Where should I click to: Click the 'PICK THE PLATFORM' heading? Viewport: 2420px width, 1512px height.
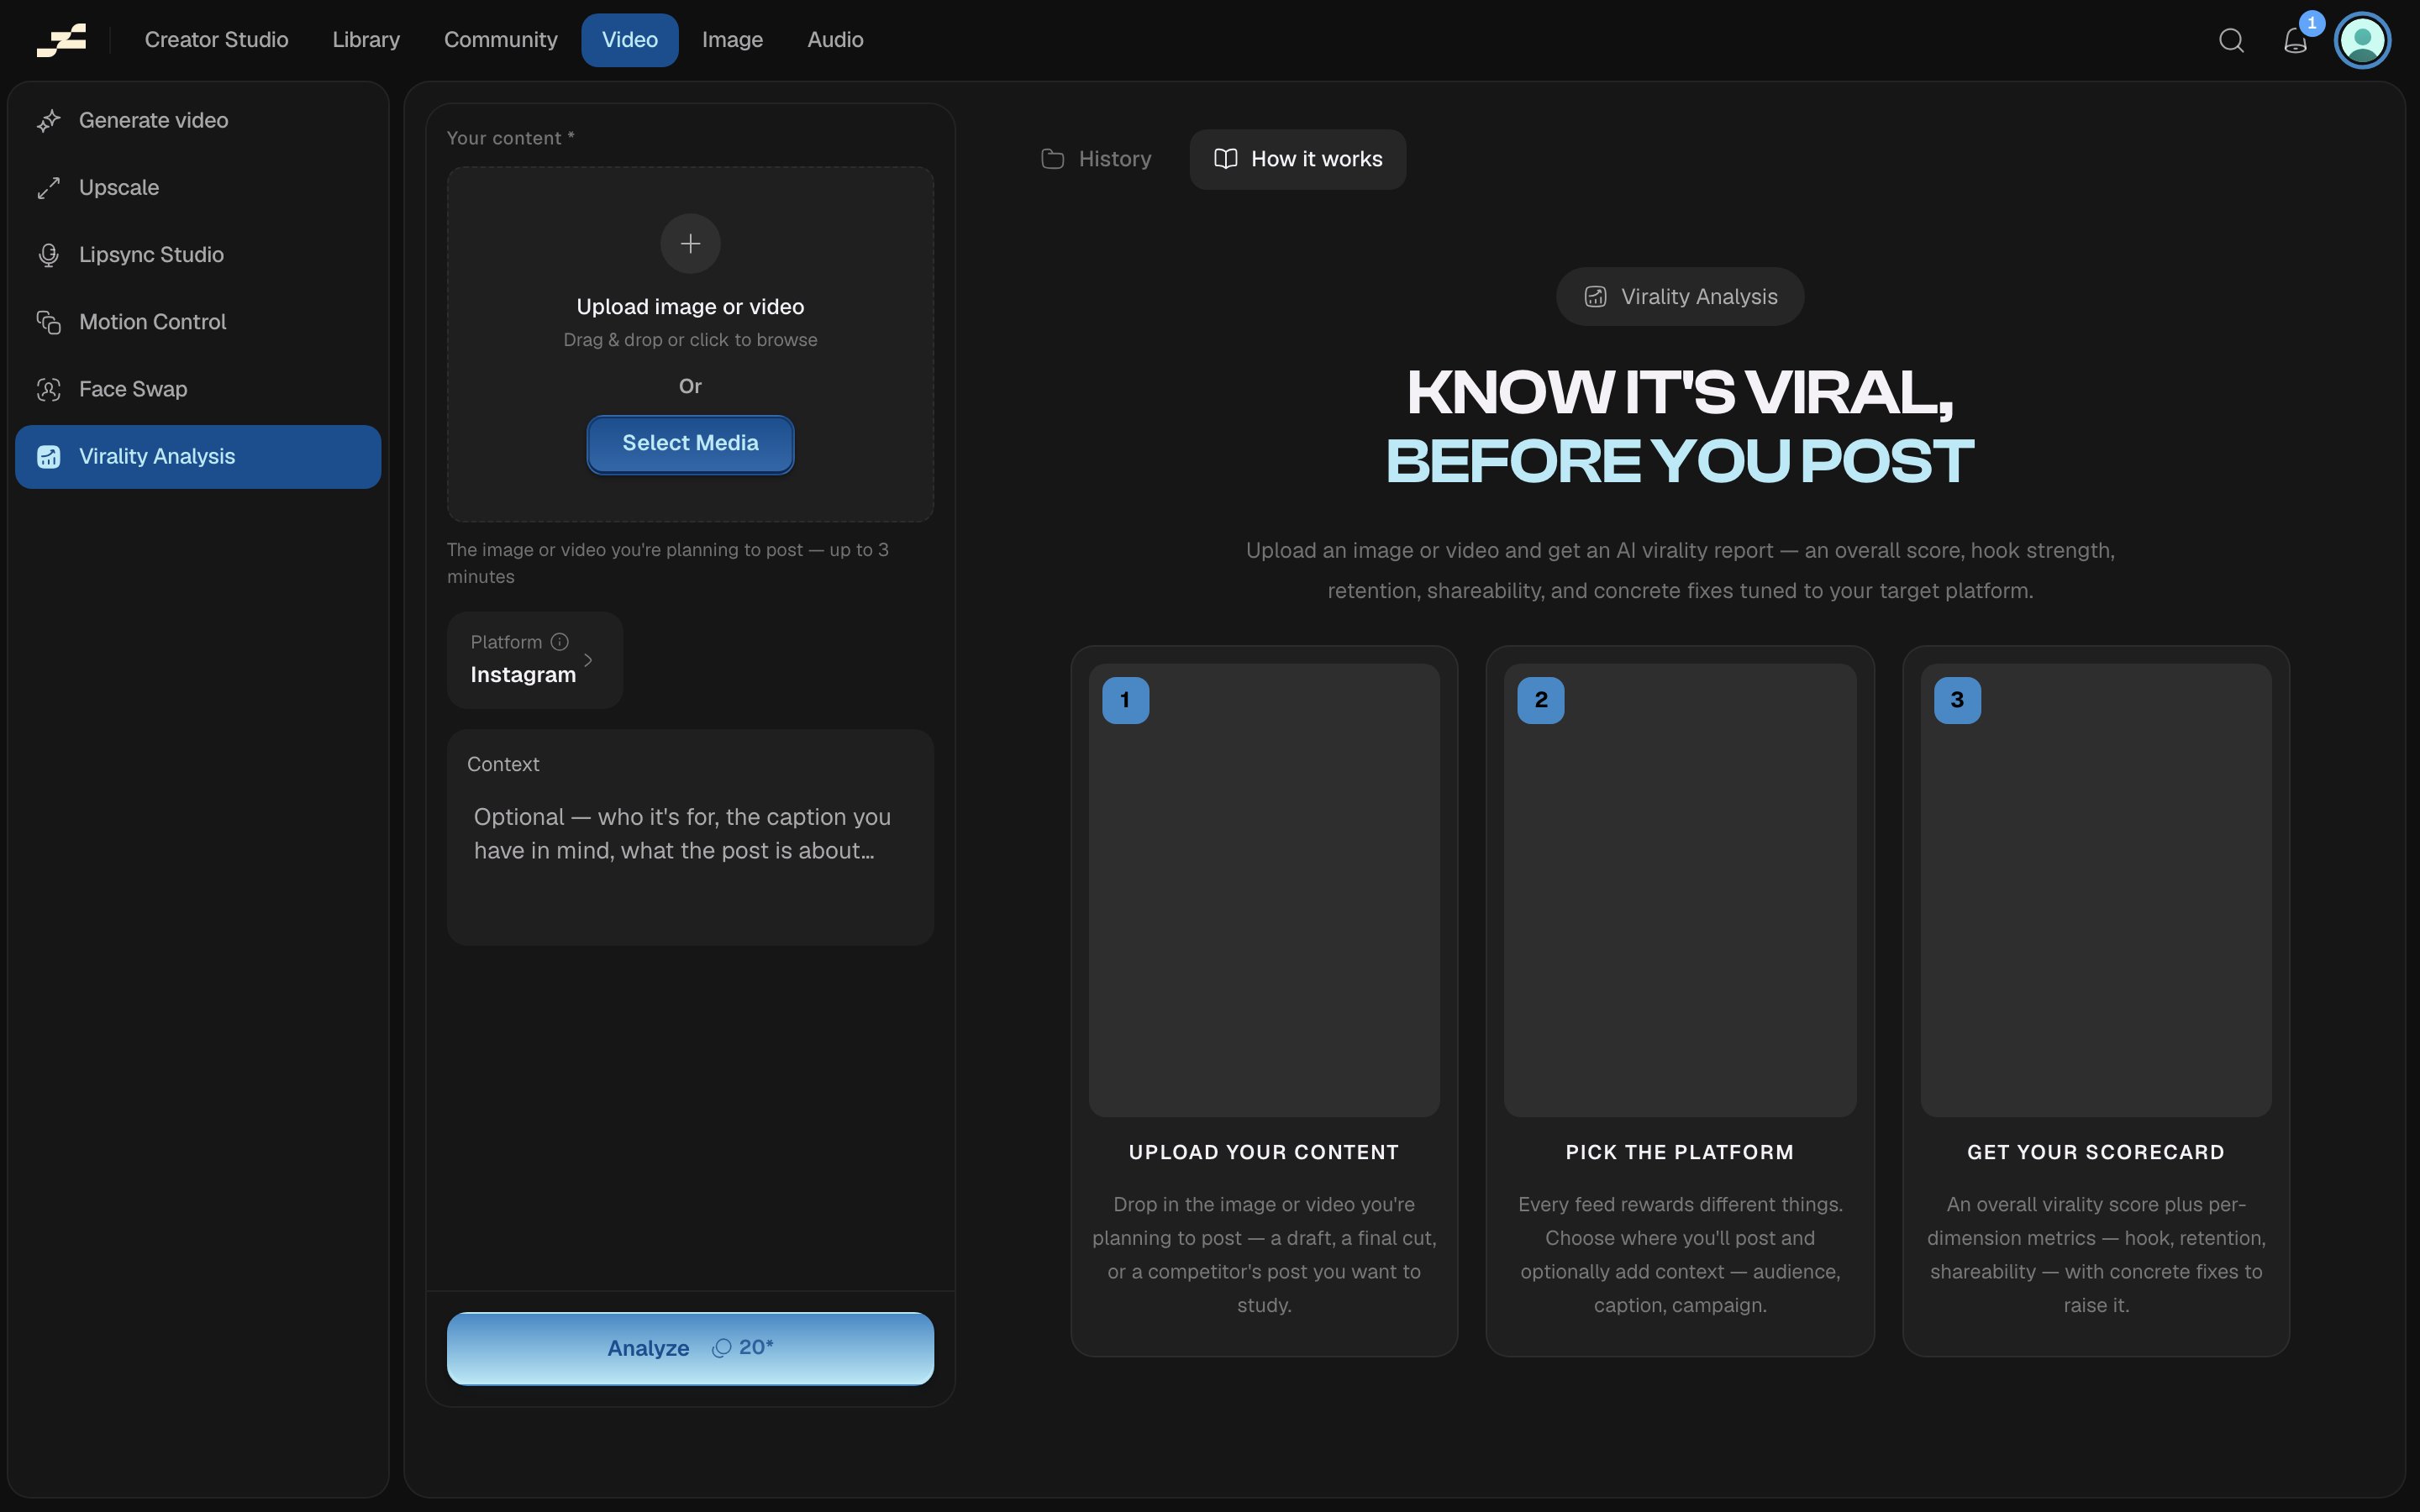[x=1680, y=1152]
